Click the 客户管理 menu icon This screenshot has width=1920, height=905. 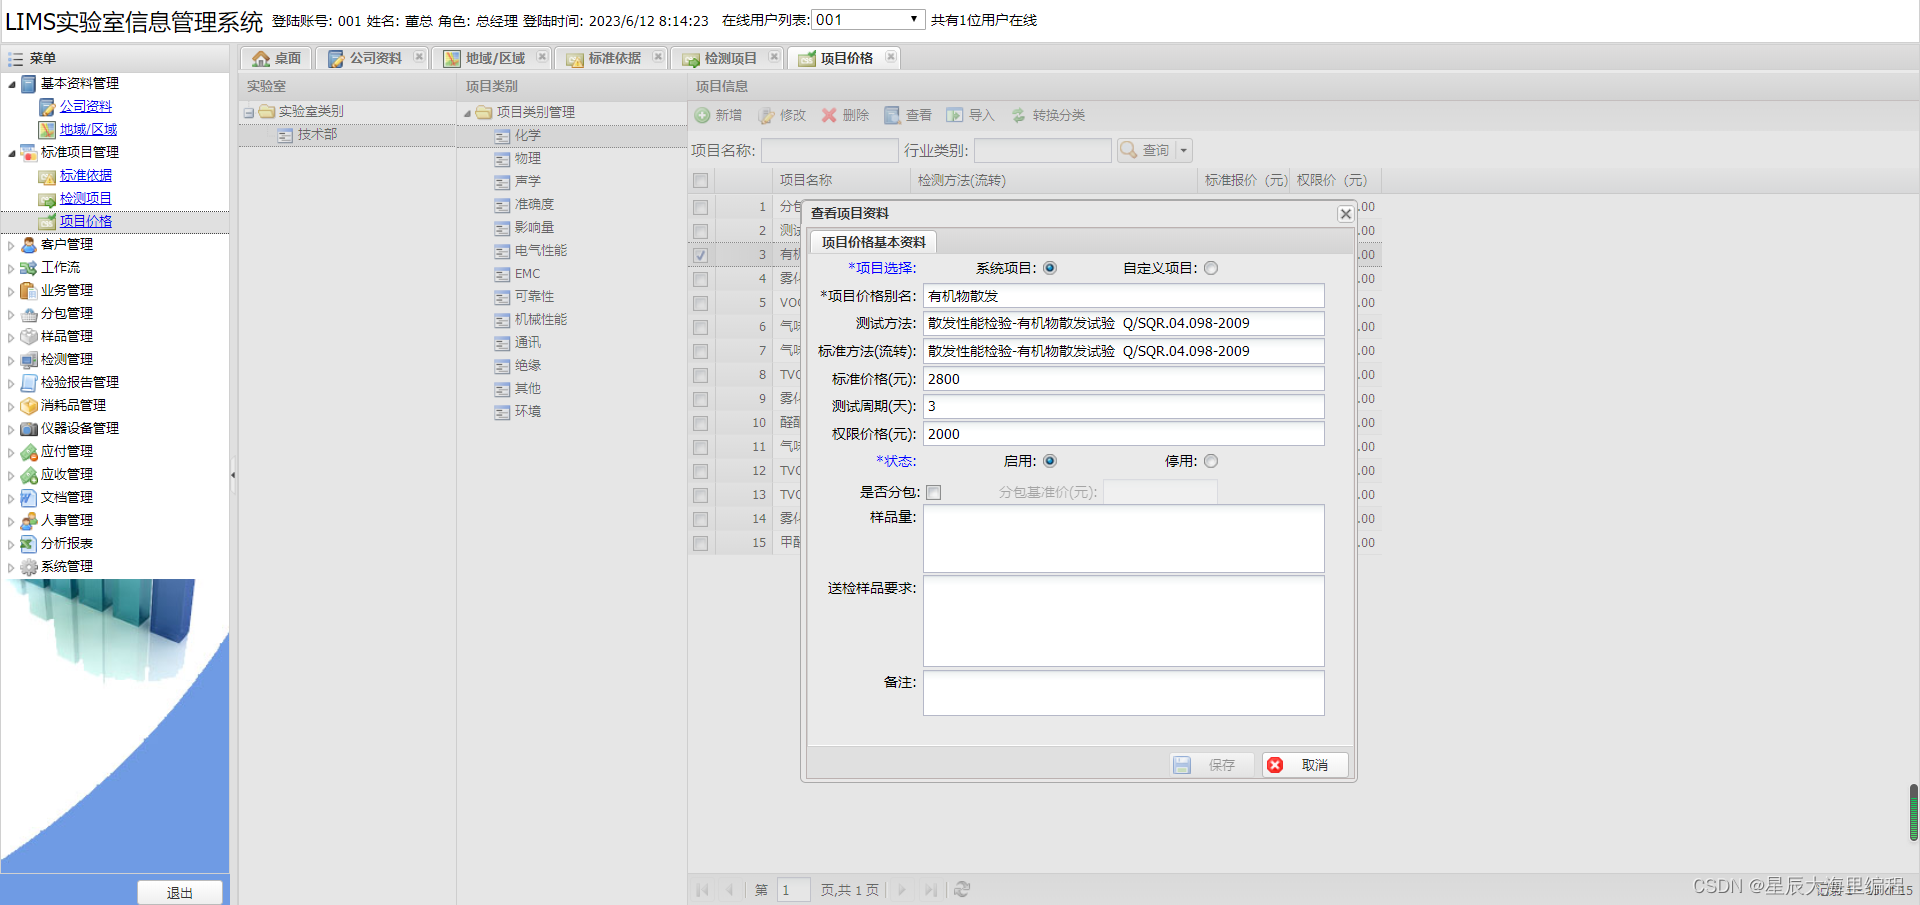pos(29,245)
